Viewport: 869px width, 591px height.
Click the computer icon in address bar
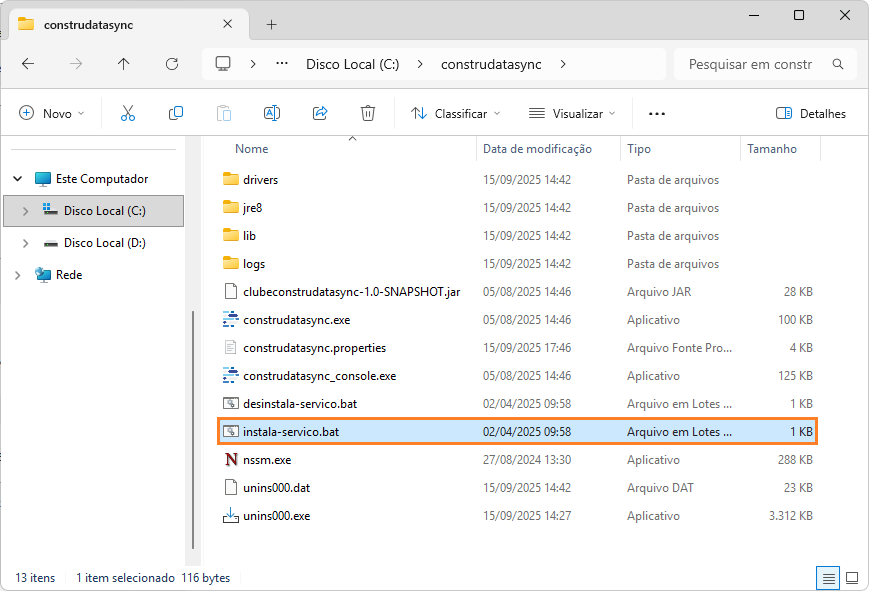(x=223, y=64)
